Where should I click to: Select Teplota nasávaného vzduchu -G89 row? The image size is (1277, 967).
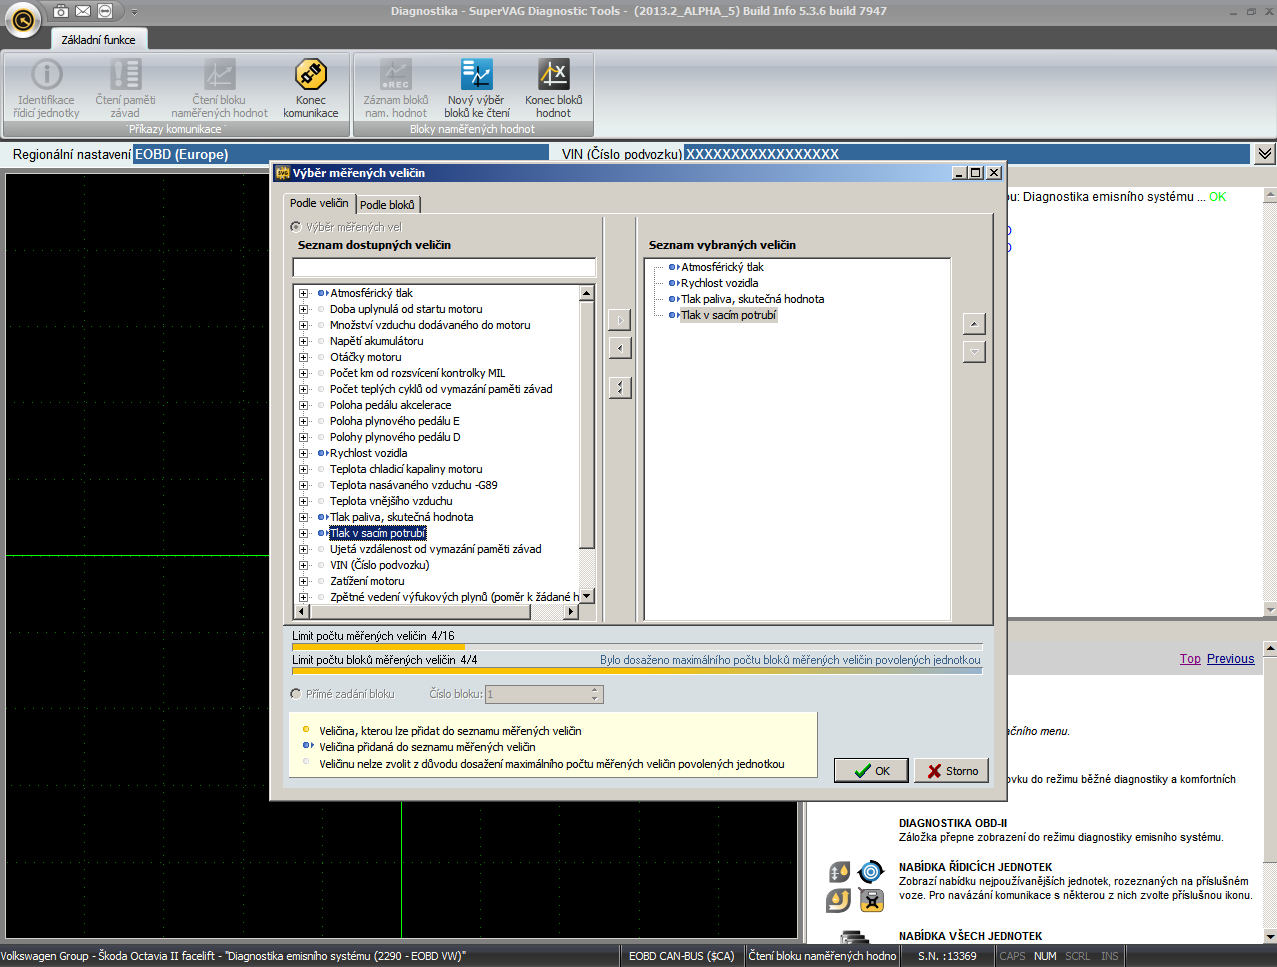[413, 485]
